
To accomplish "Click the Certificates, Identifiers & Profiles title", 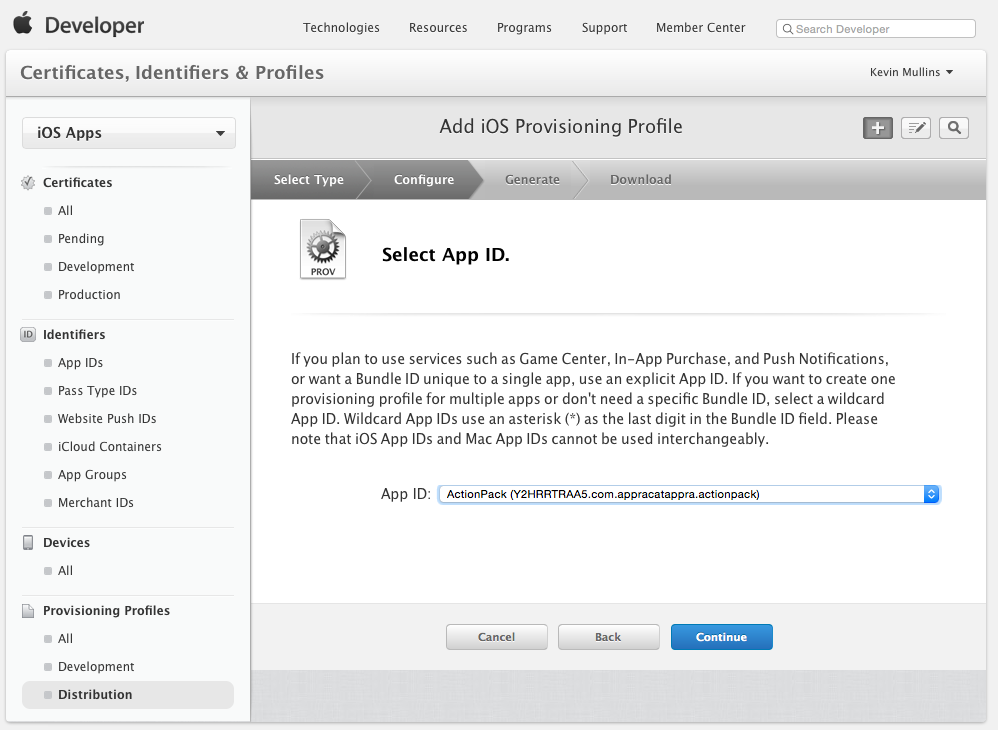I will (172, 73).
